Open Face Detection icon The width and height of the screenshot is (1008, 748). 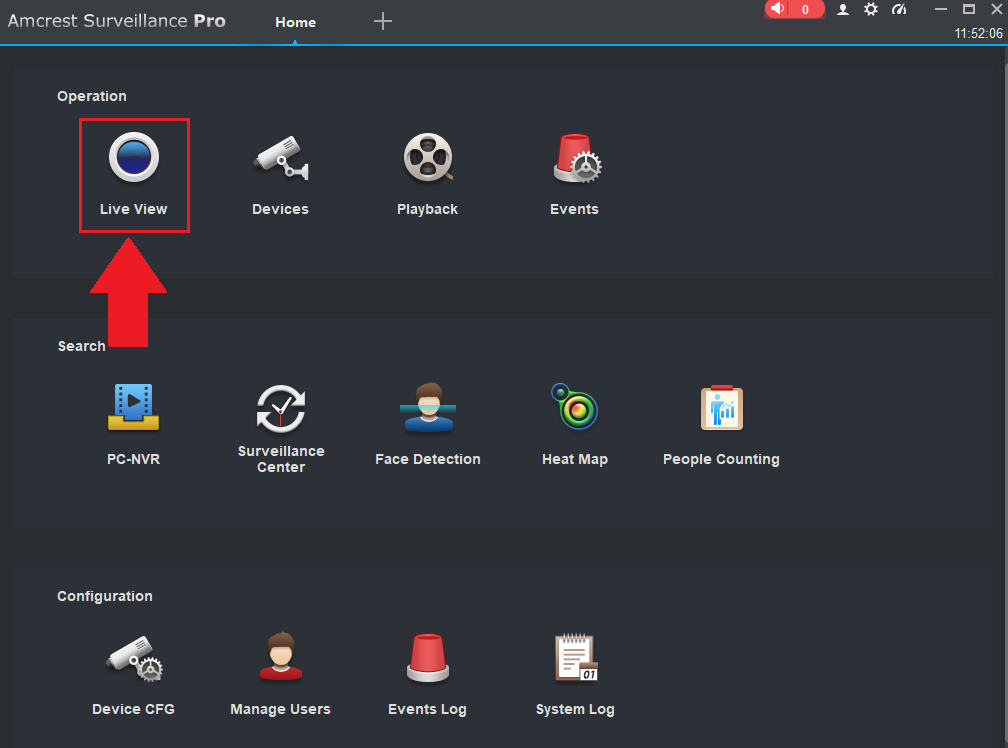(x=427, y=408)
